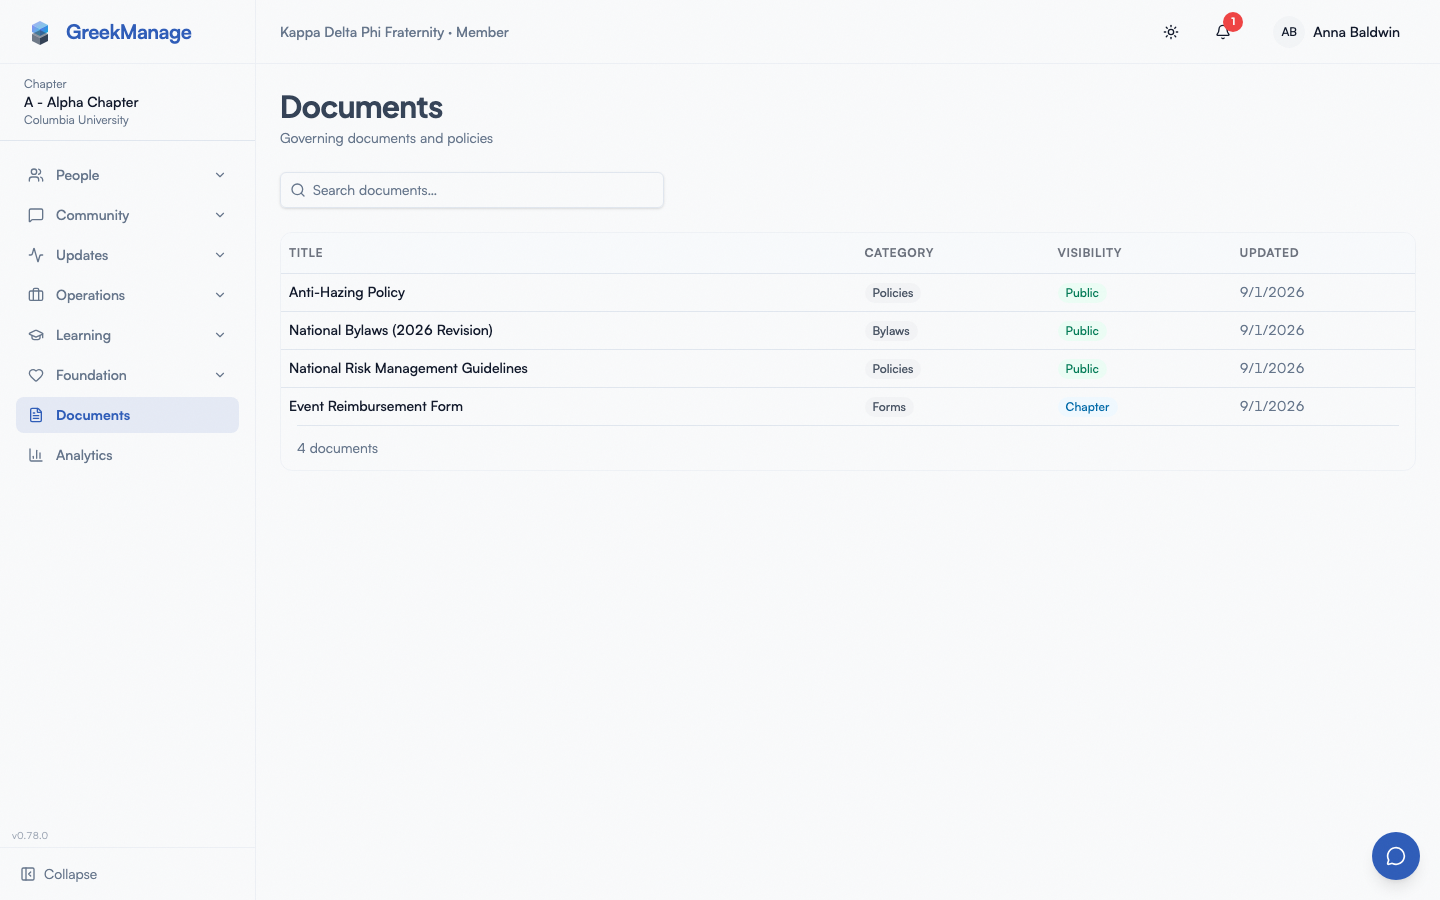This screenshot has height=900, width=1440.
Task: Open the Event Reimbursement Form document
Action: (376, 406)
